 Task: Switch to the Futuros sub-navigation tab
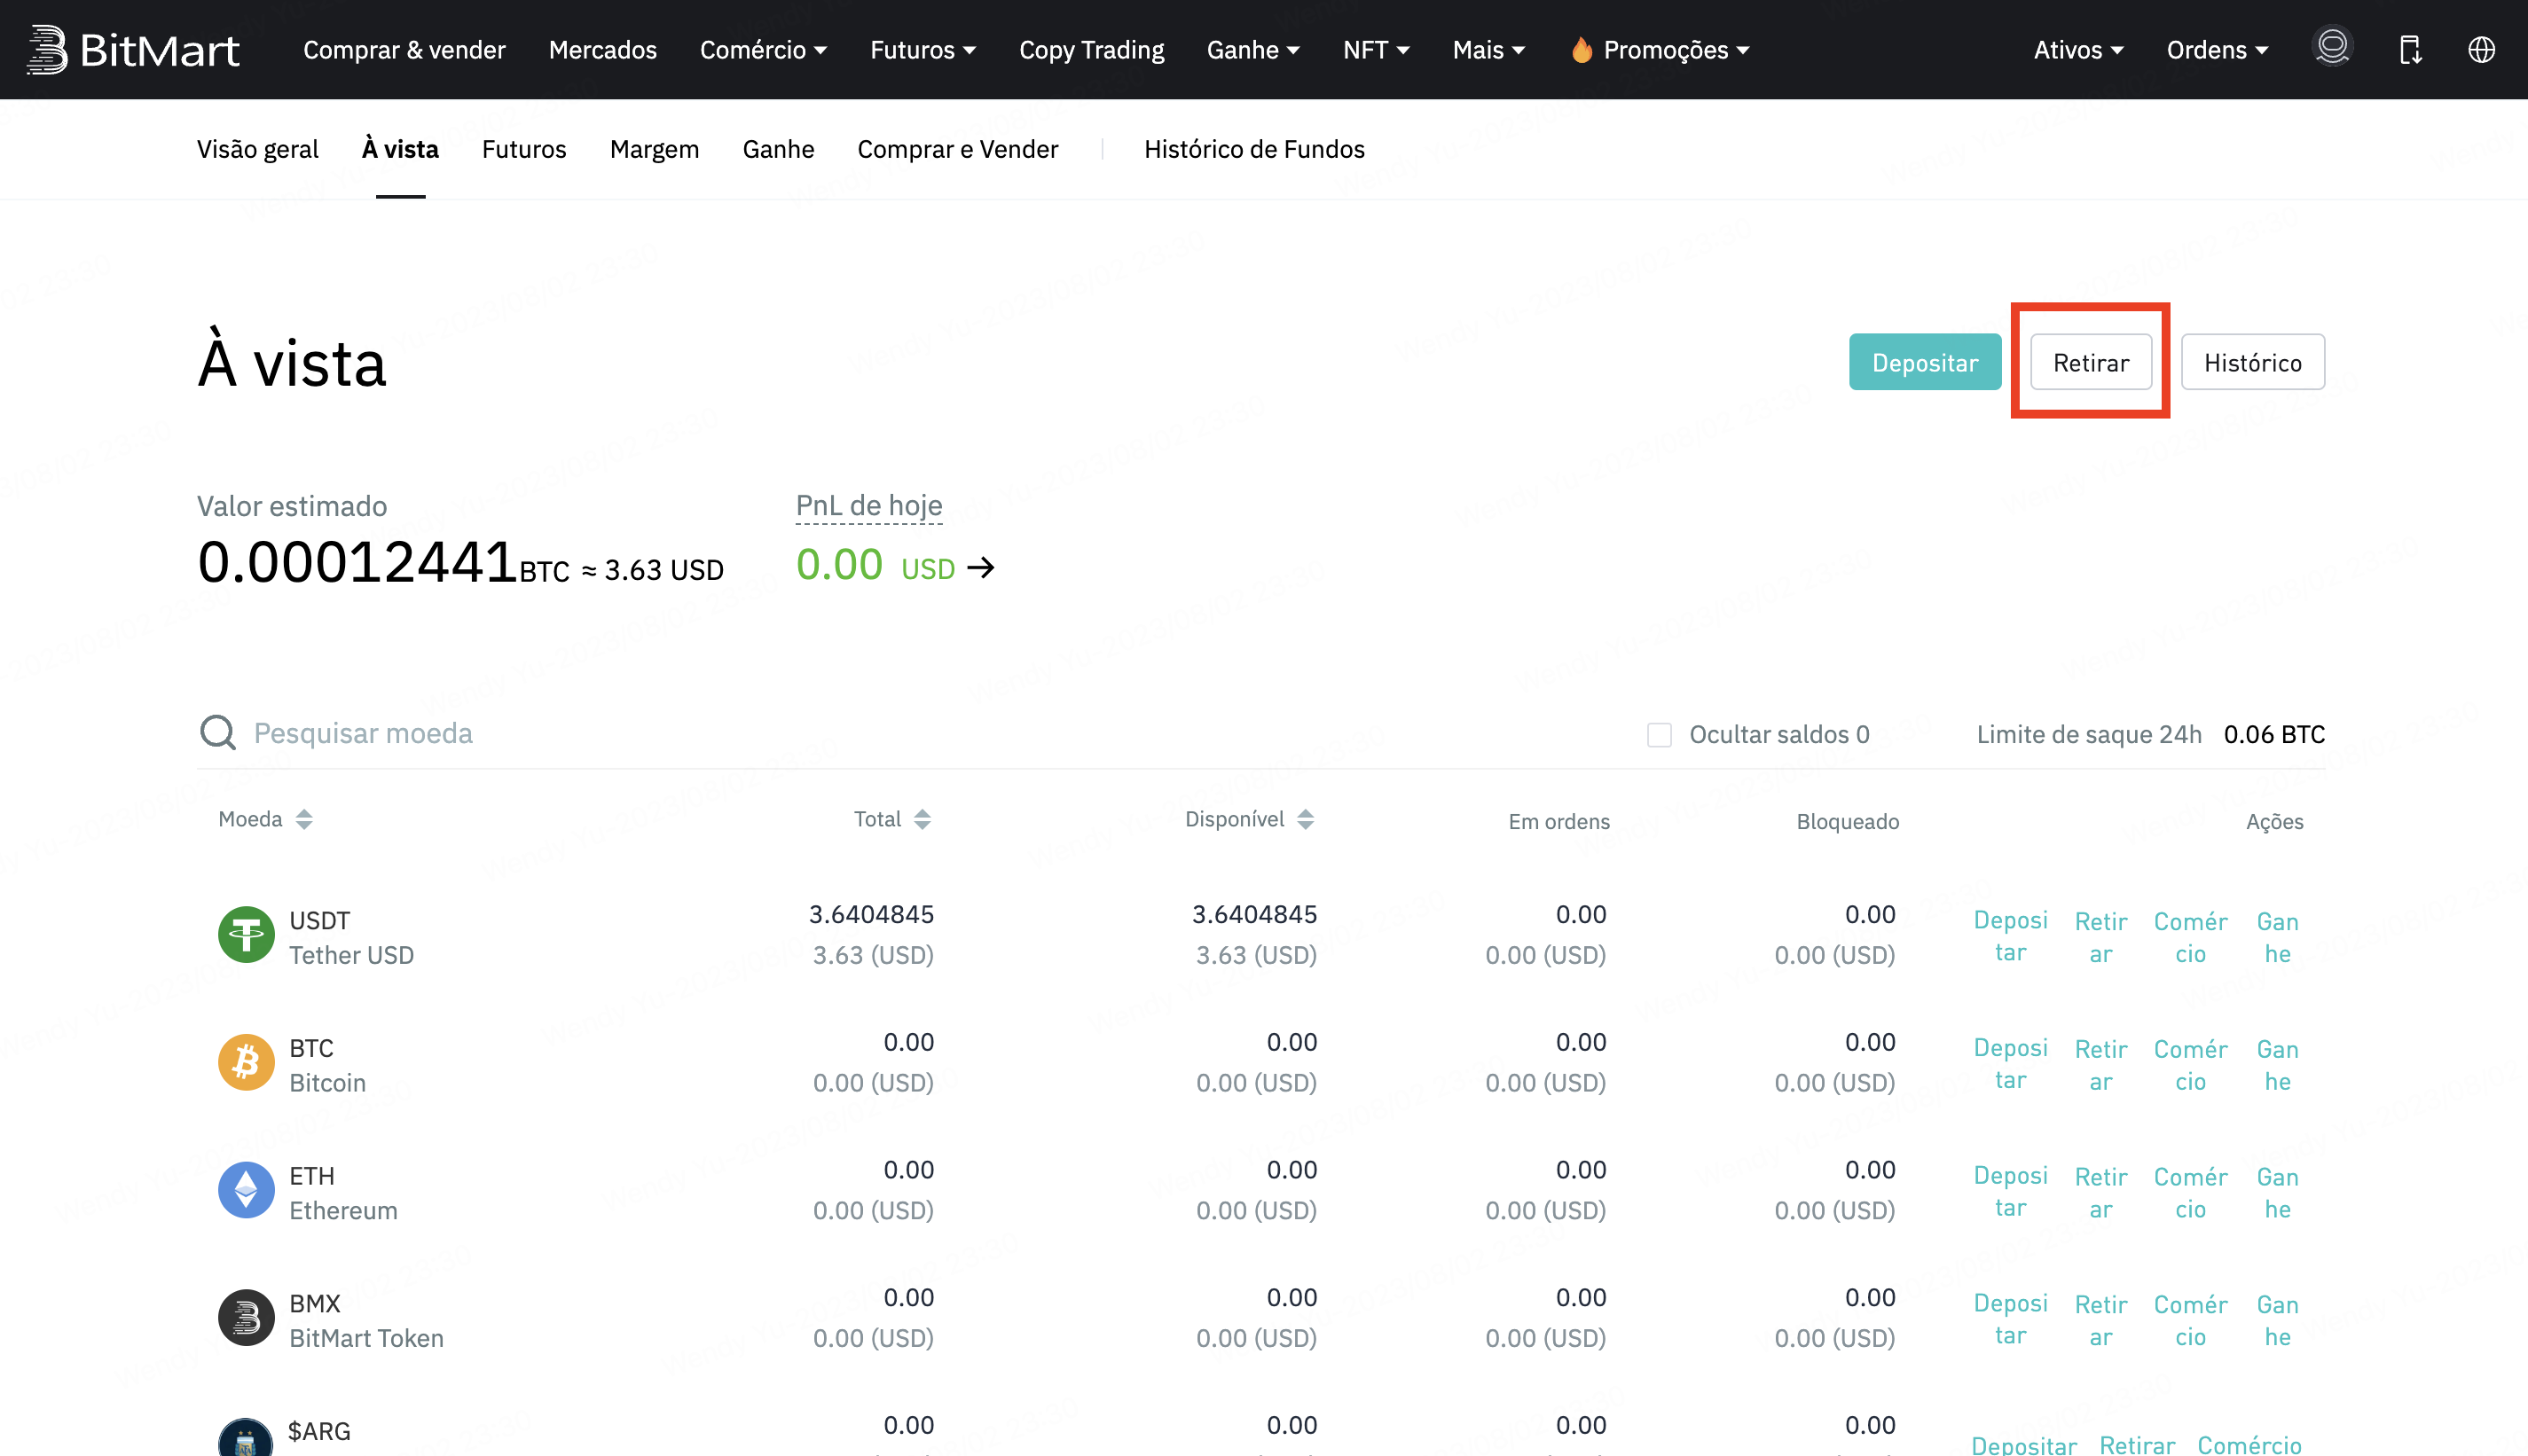(524, 149)
